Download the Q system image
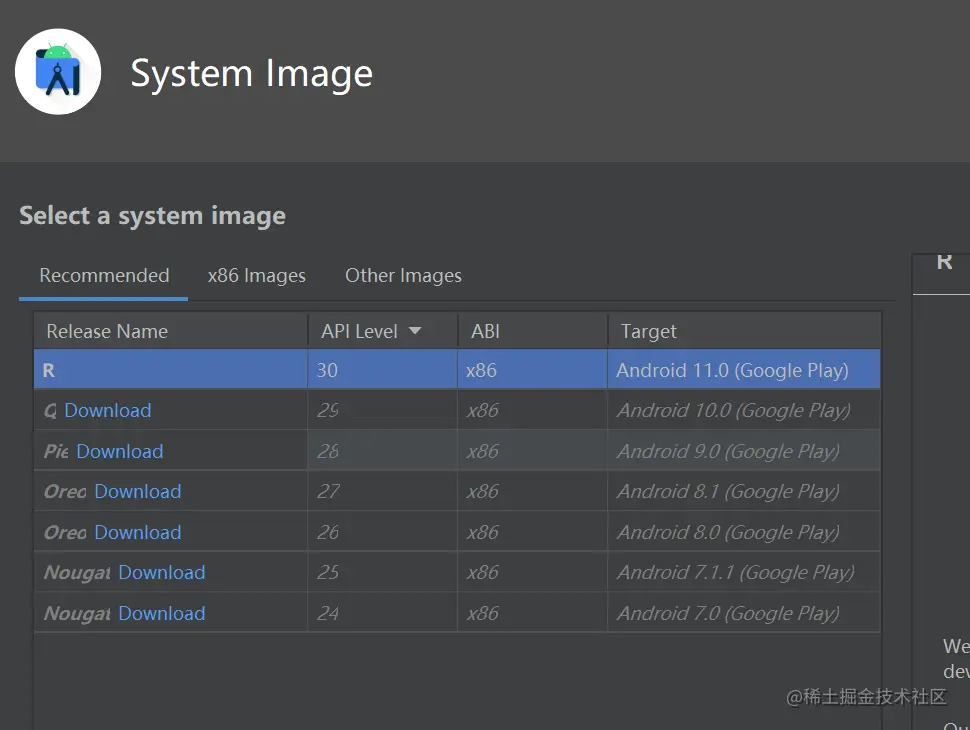 (x=108, y=411)
